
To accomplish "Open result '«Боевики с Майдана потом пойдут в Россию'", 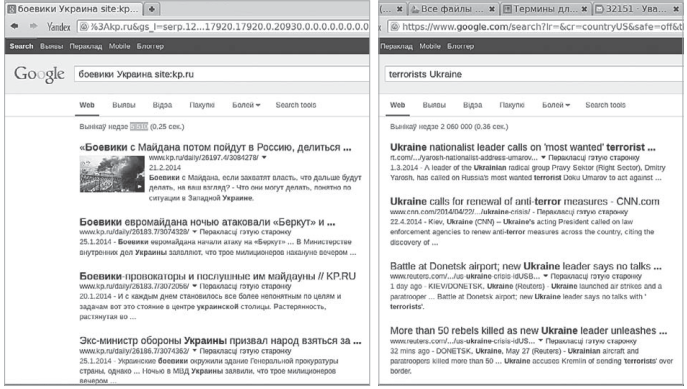I will click(x=215, y=147).
